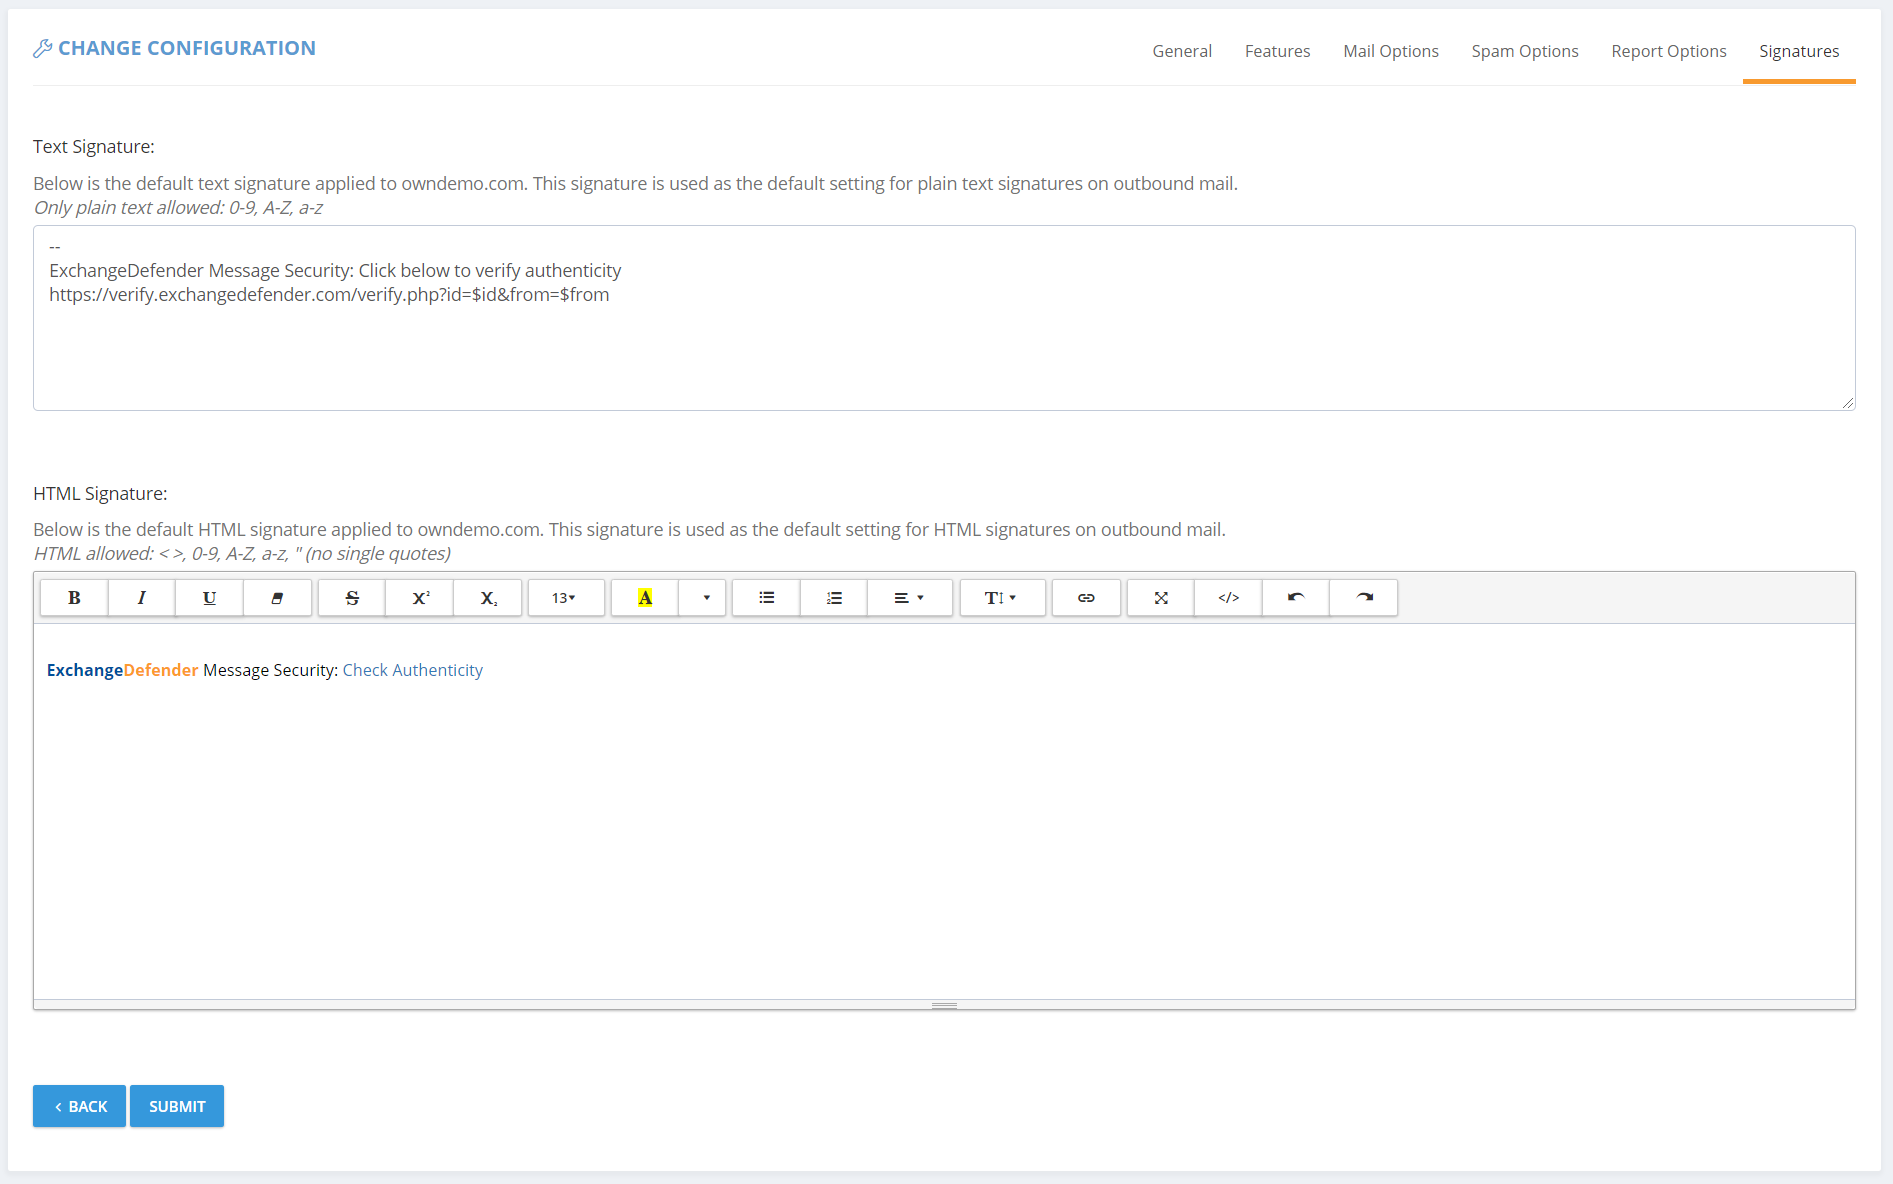Screen dimensions: 1893x1184
Task: Open the paragraph alignment dropdown
Action: pos(910,598)
